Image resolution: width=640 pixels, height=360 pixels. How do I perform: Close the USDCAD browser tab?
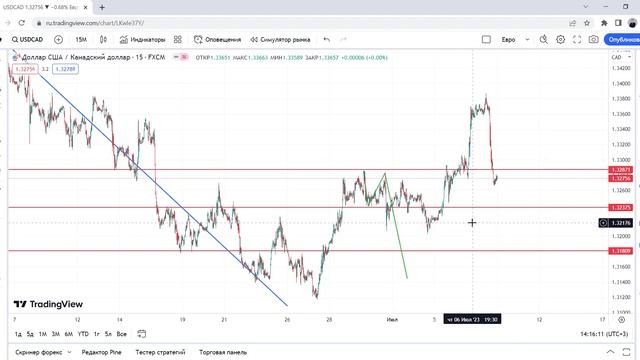tap(85, 7)
